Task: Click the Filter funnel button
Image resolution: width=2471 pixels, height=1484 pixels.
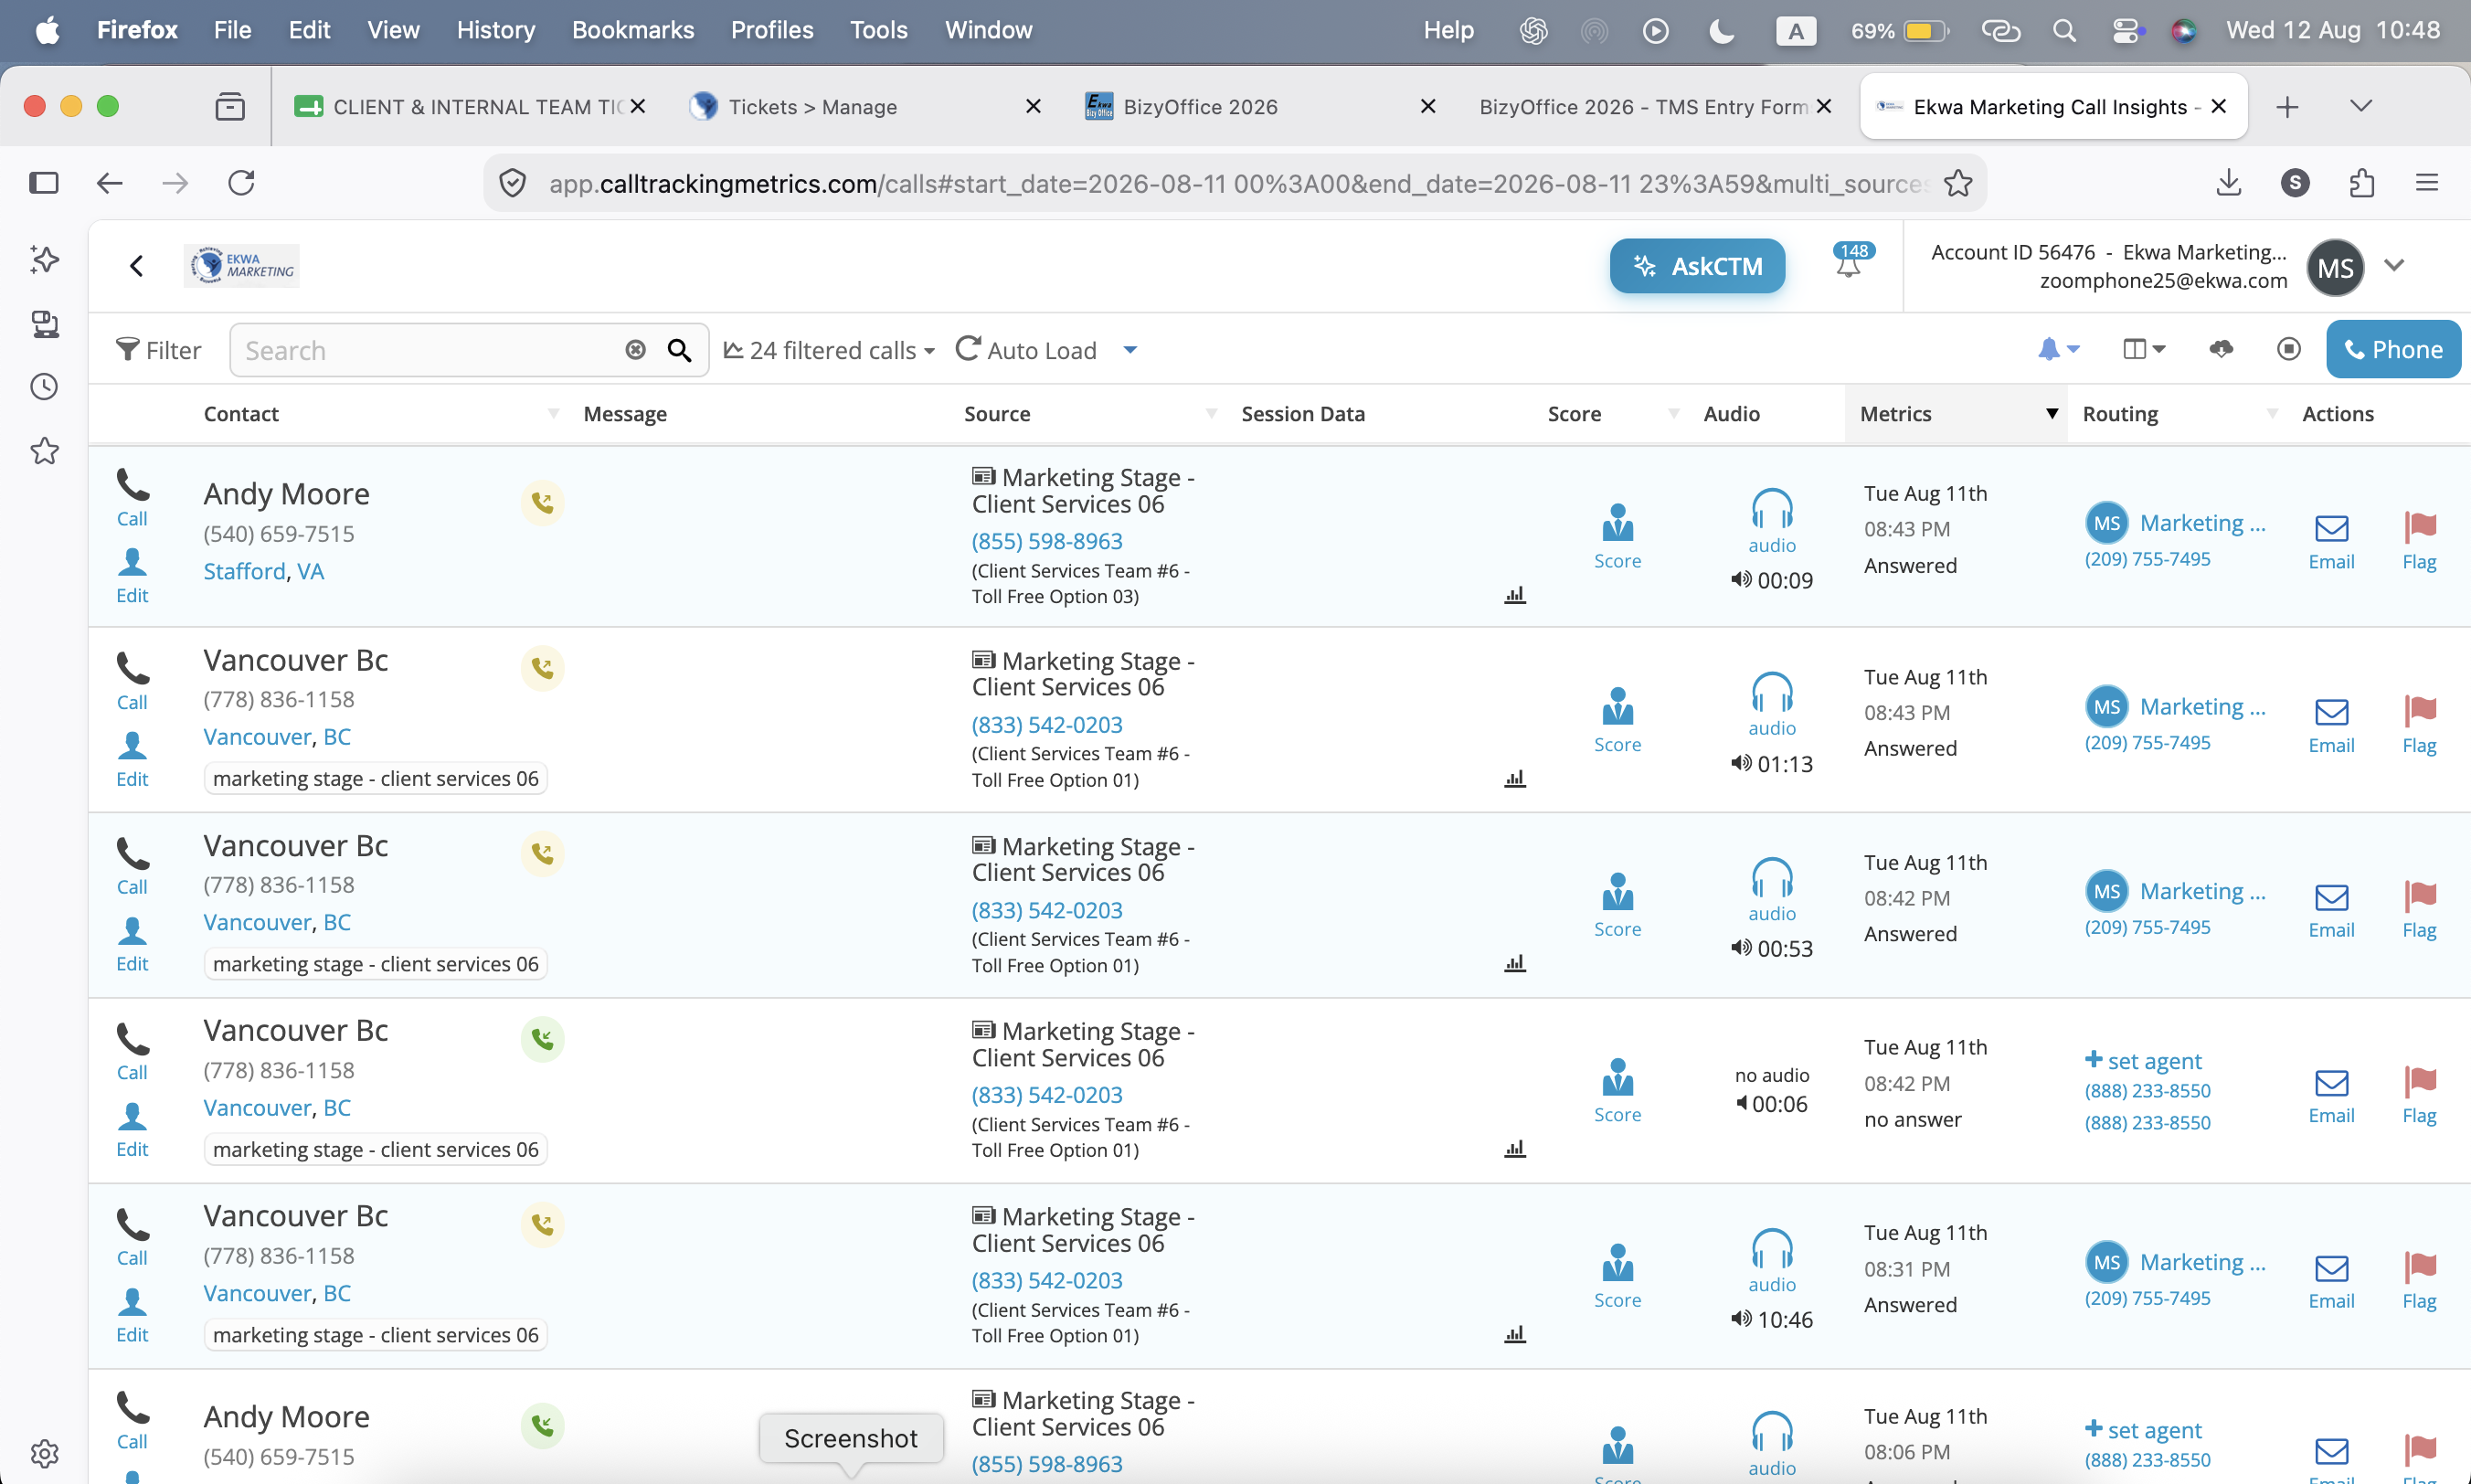Action: [158, 350]
